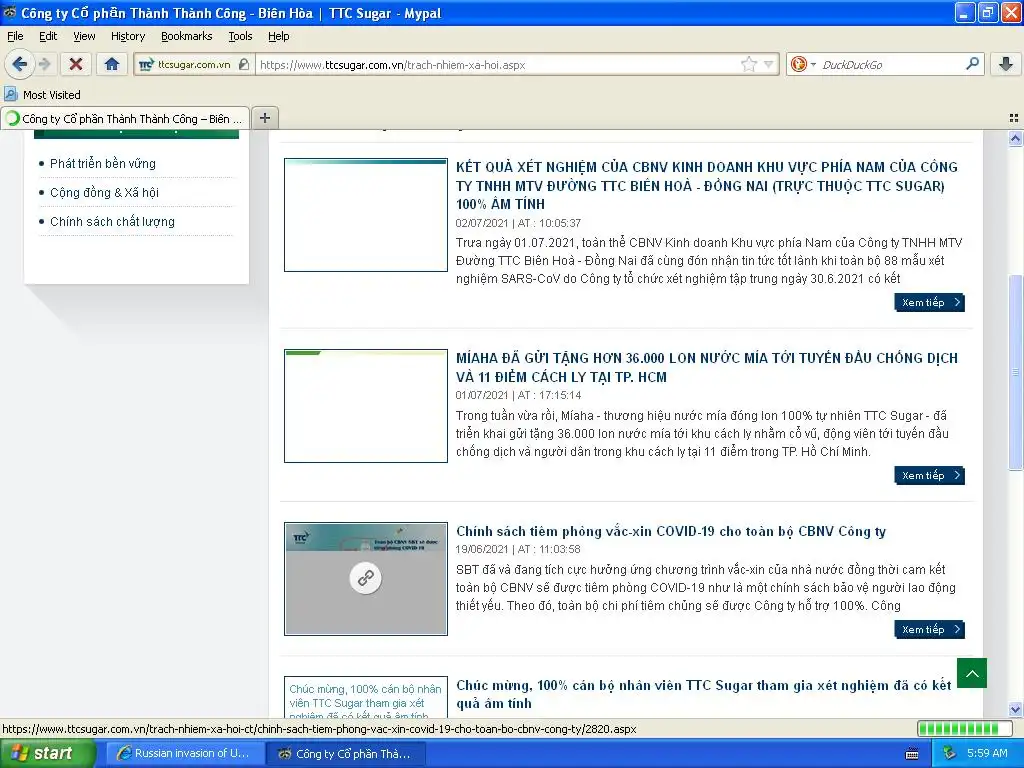Viewport: 1024px width, 768px height.
Task: Open the History menu
Action: click(128, 36)
